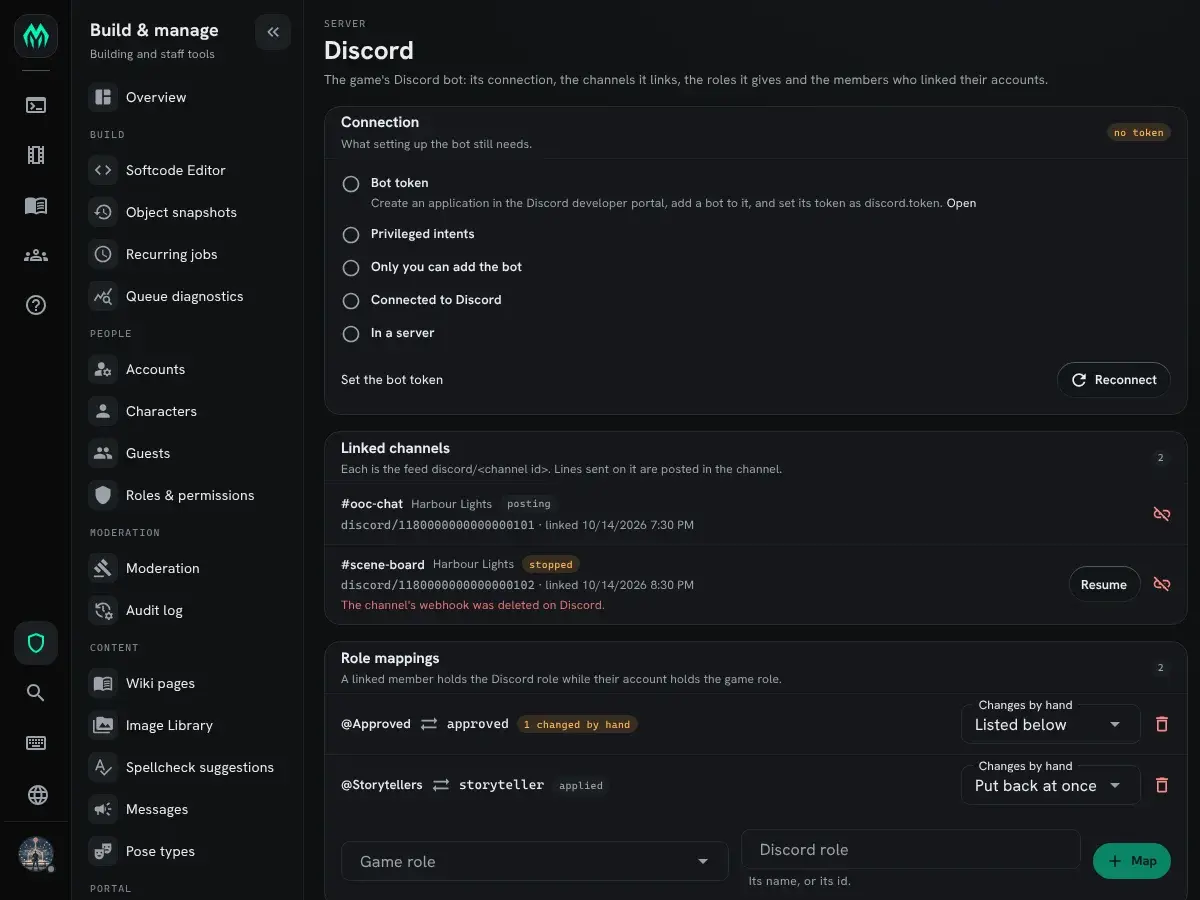Click the Connected to Discord status circle
The image size is (1200, 900).
point(351,301)
